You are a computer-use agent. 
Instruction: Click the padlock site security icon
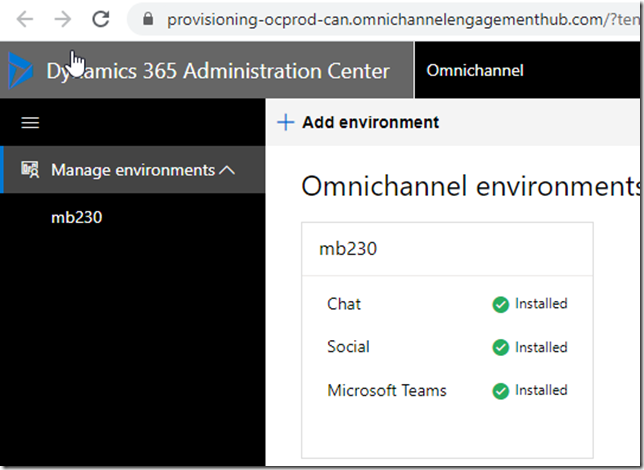[148, 18]
